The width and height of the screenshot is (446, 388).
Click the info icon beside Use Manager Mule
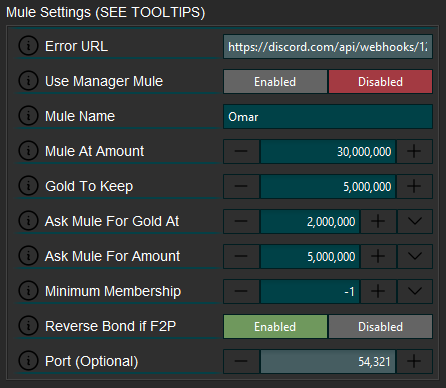click(x=28, y=81)
